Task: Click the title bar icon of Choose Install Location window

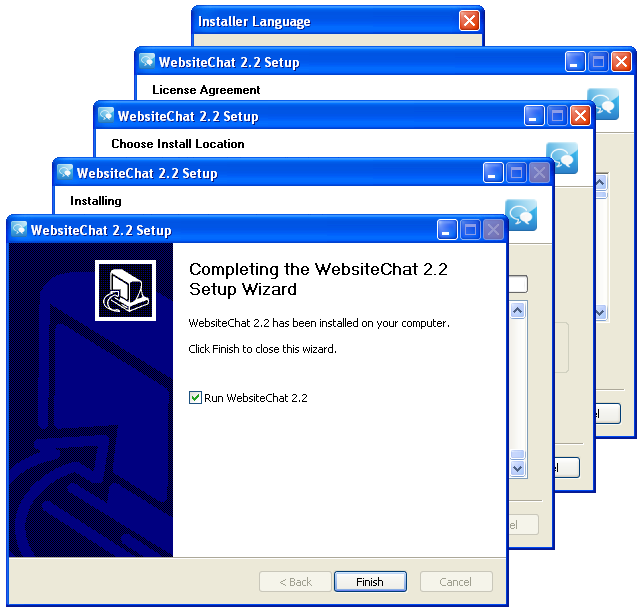Action: (x=106, y=115)
